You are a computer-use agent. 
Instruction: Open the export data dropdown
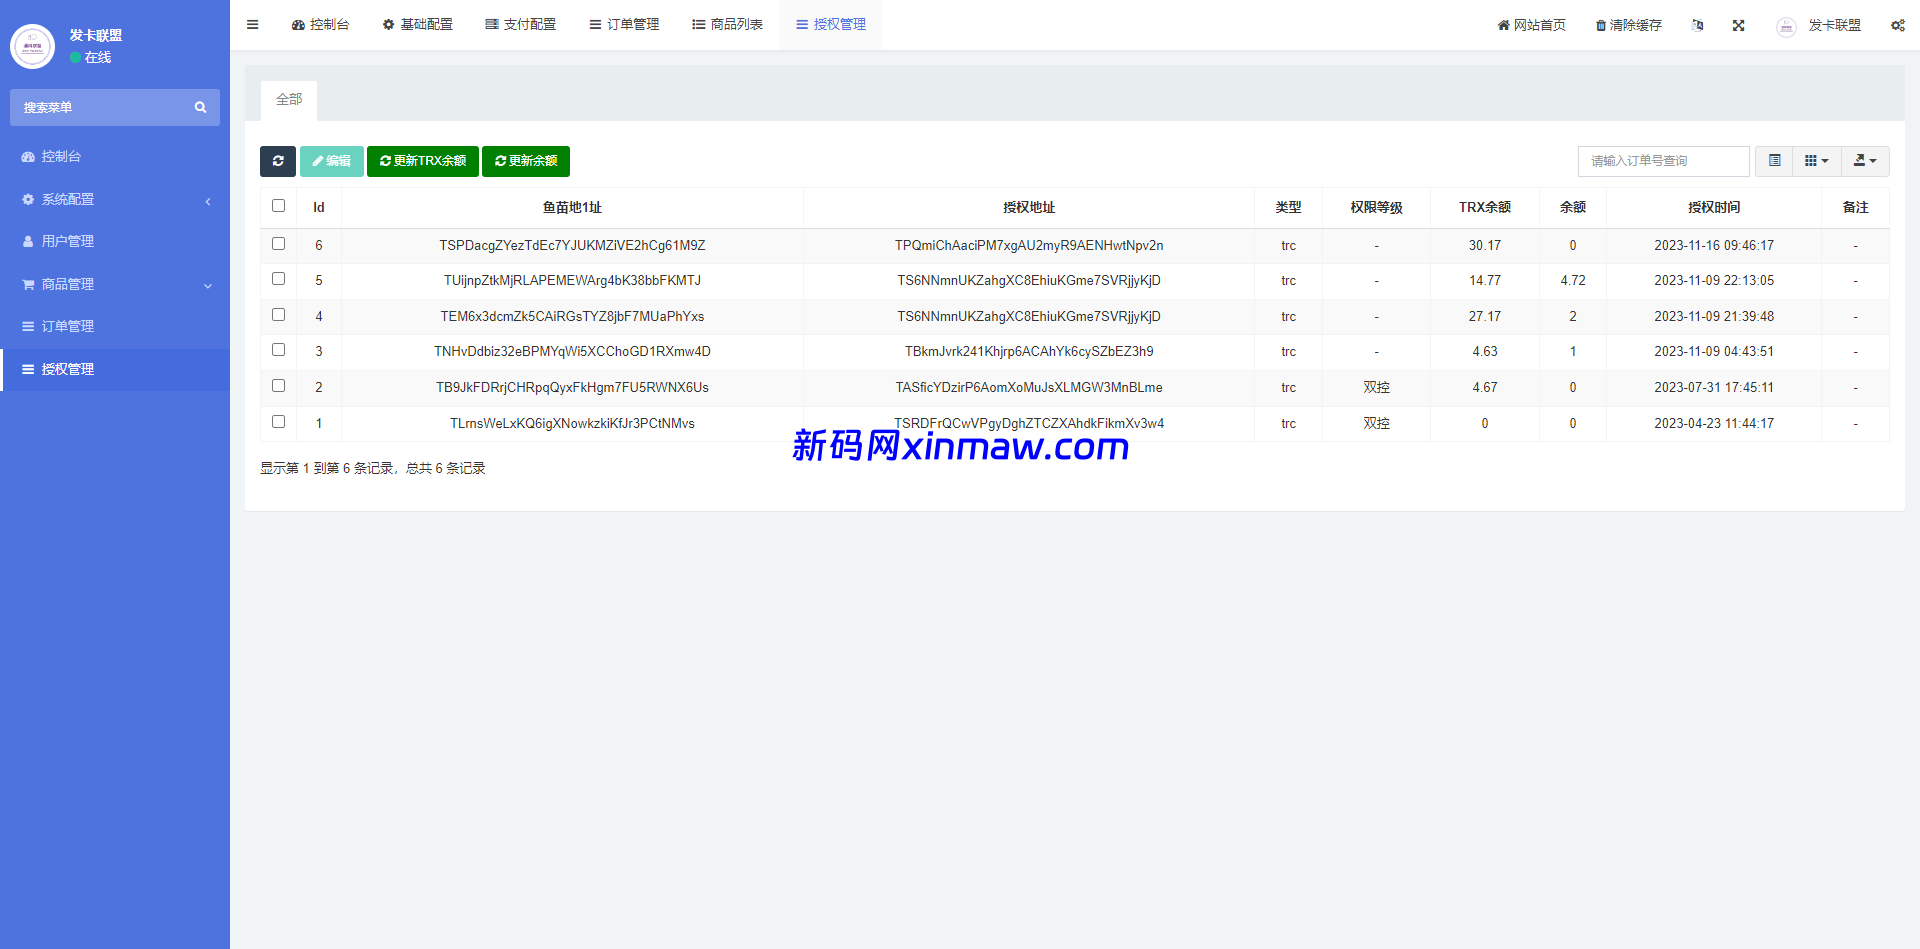(x=1865, y=161)
